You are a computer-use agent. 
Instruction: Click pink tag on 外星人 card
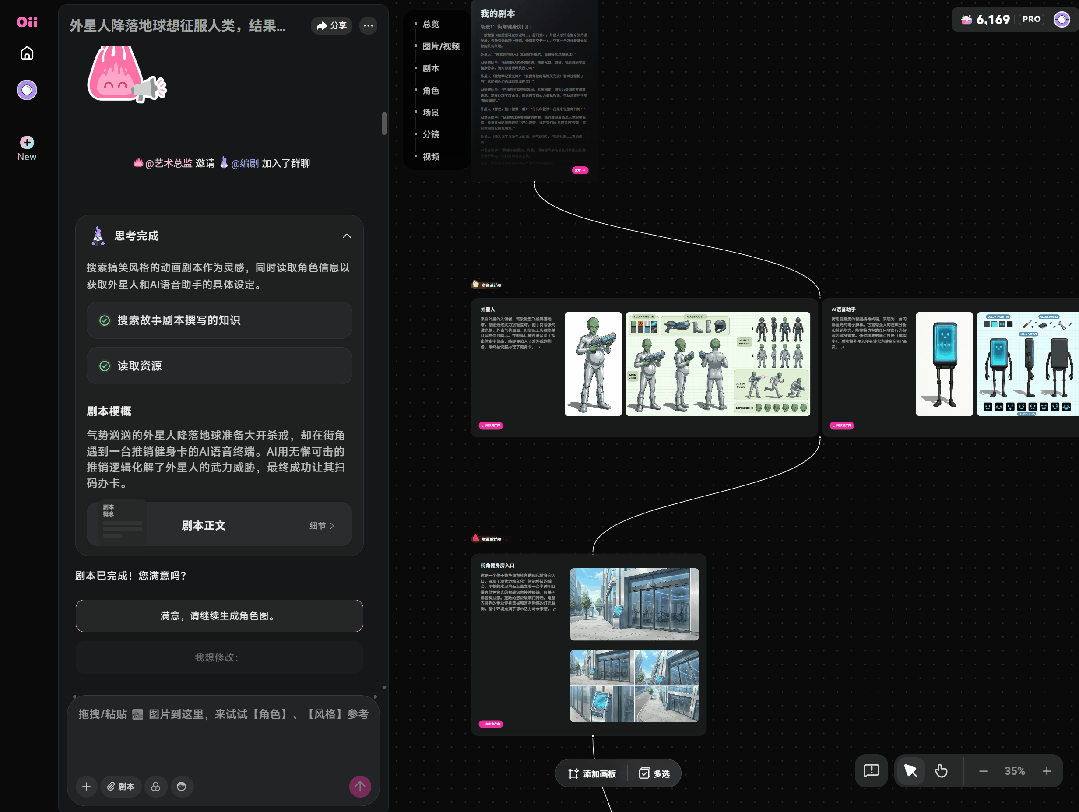[491, 425]
